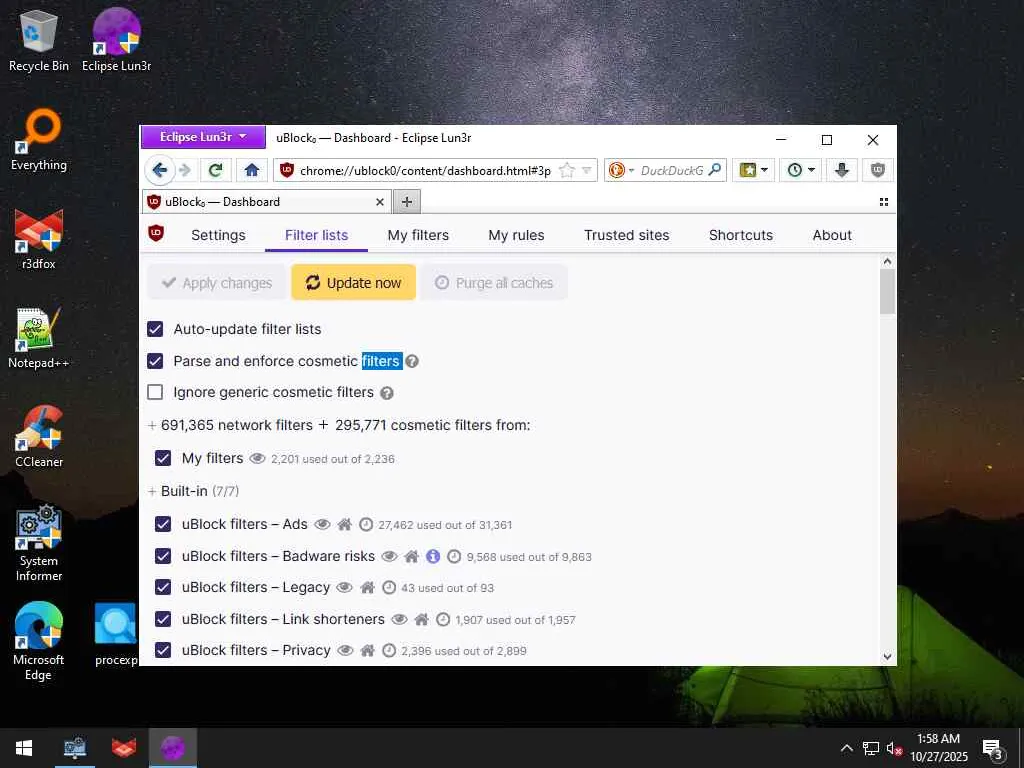Open URL bar history dropdown arrow
This screenshot has width=1024, height=768.
click(586, 170)
